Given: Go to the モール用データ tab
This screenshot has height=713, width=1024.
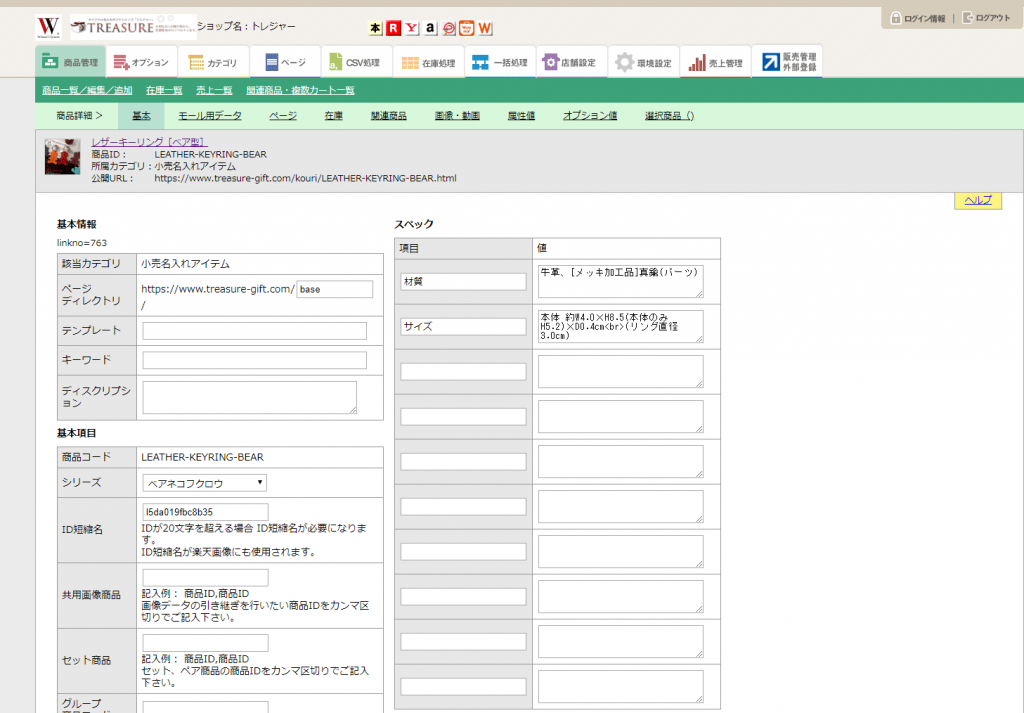Looking at the screenshot, I should (210, 116).
